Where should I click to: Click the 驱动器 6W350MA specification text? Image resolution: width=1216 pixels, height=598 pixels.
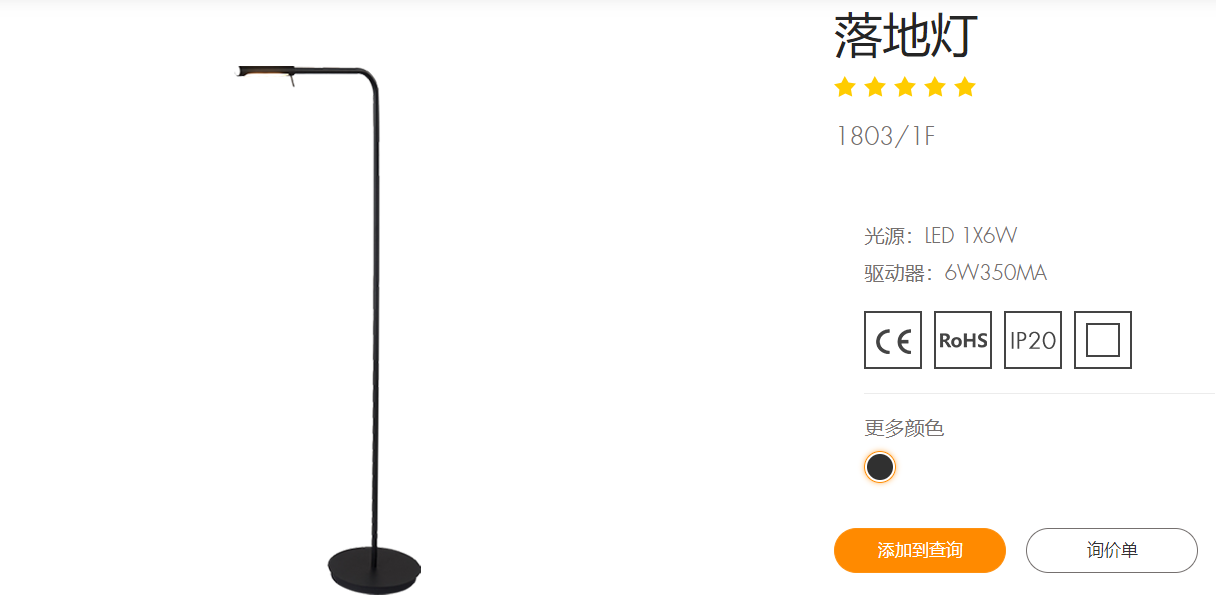[956, 273]
